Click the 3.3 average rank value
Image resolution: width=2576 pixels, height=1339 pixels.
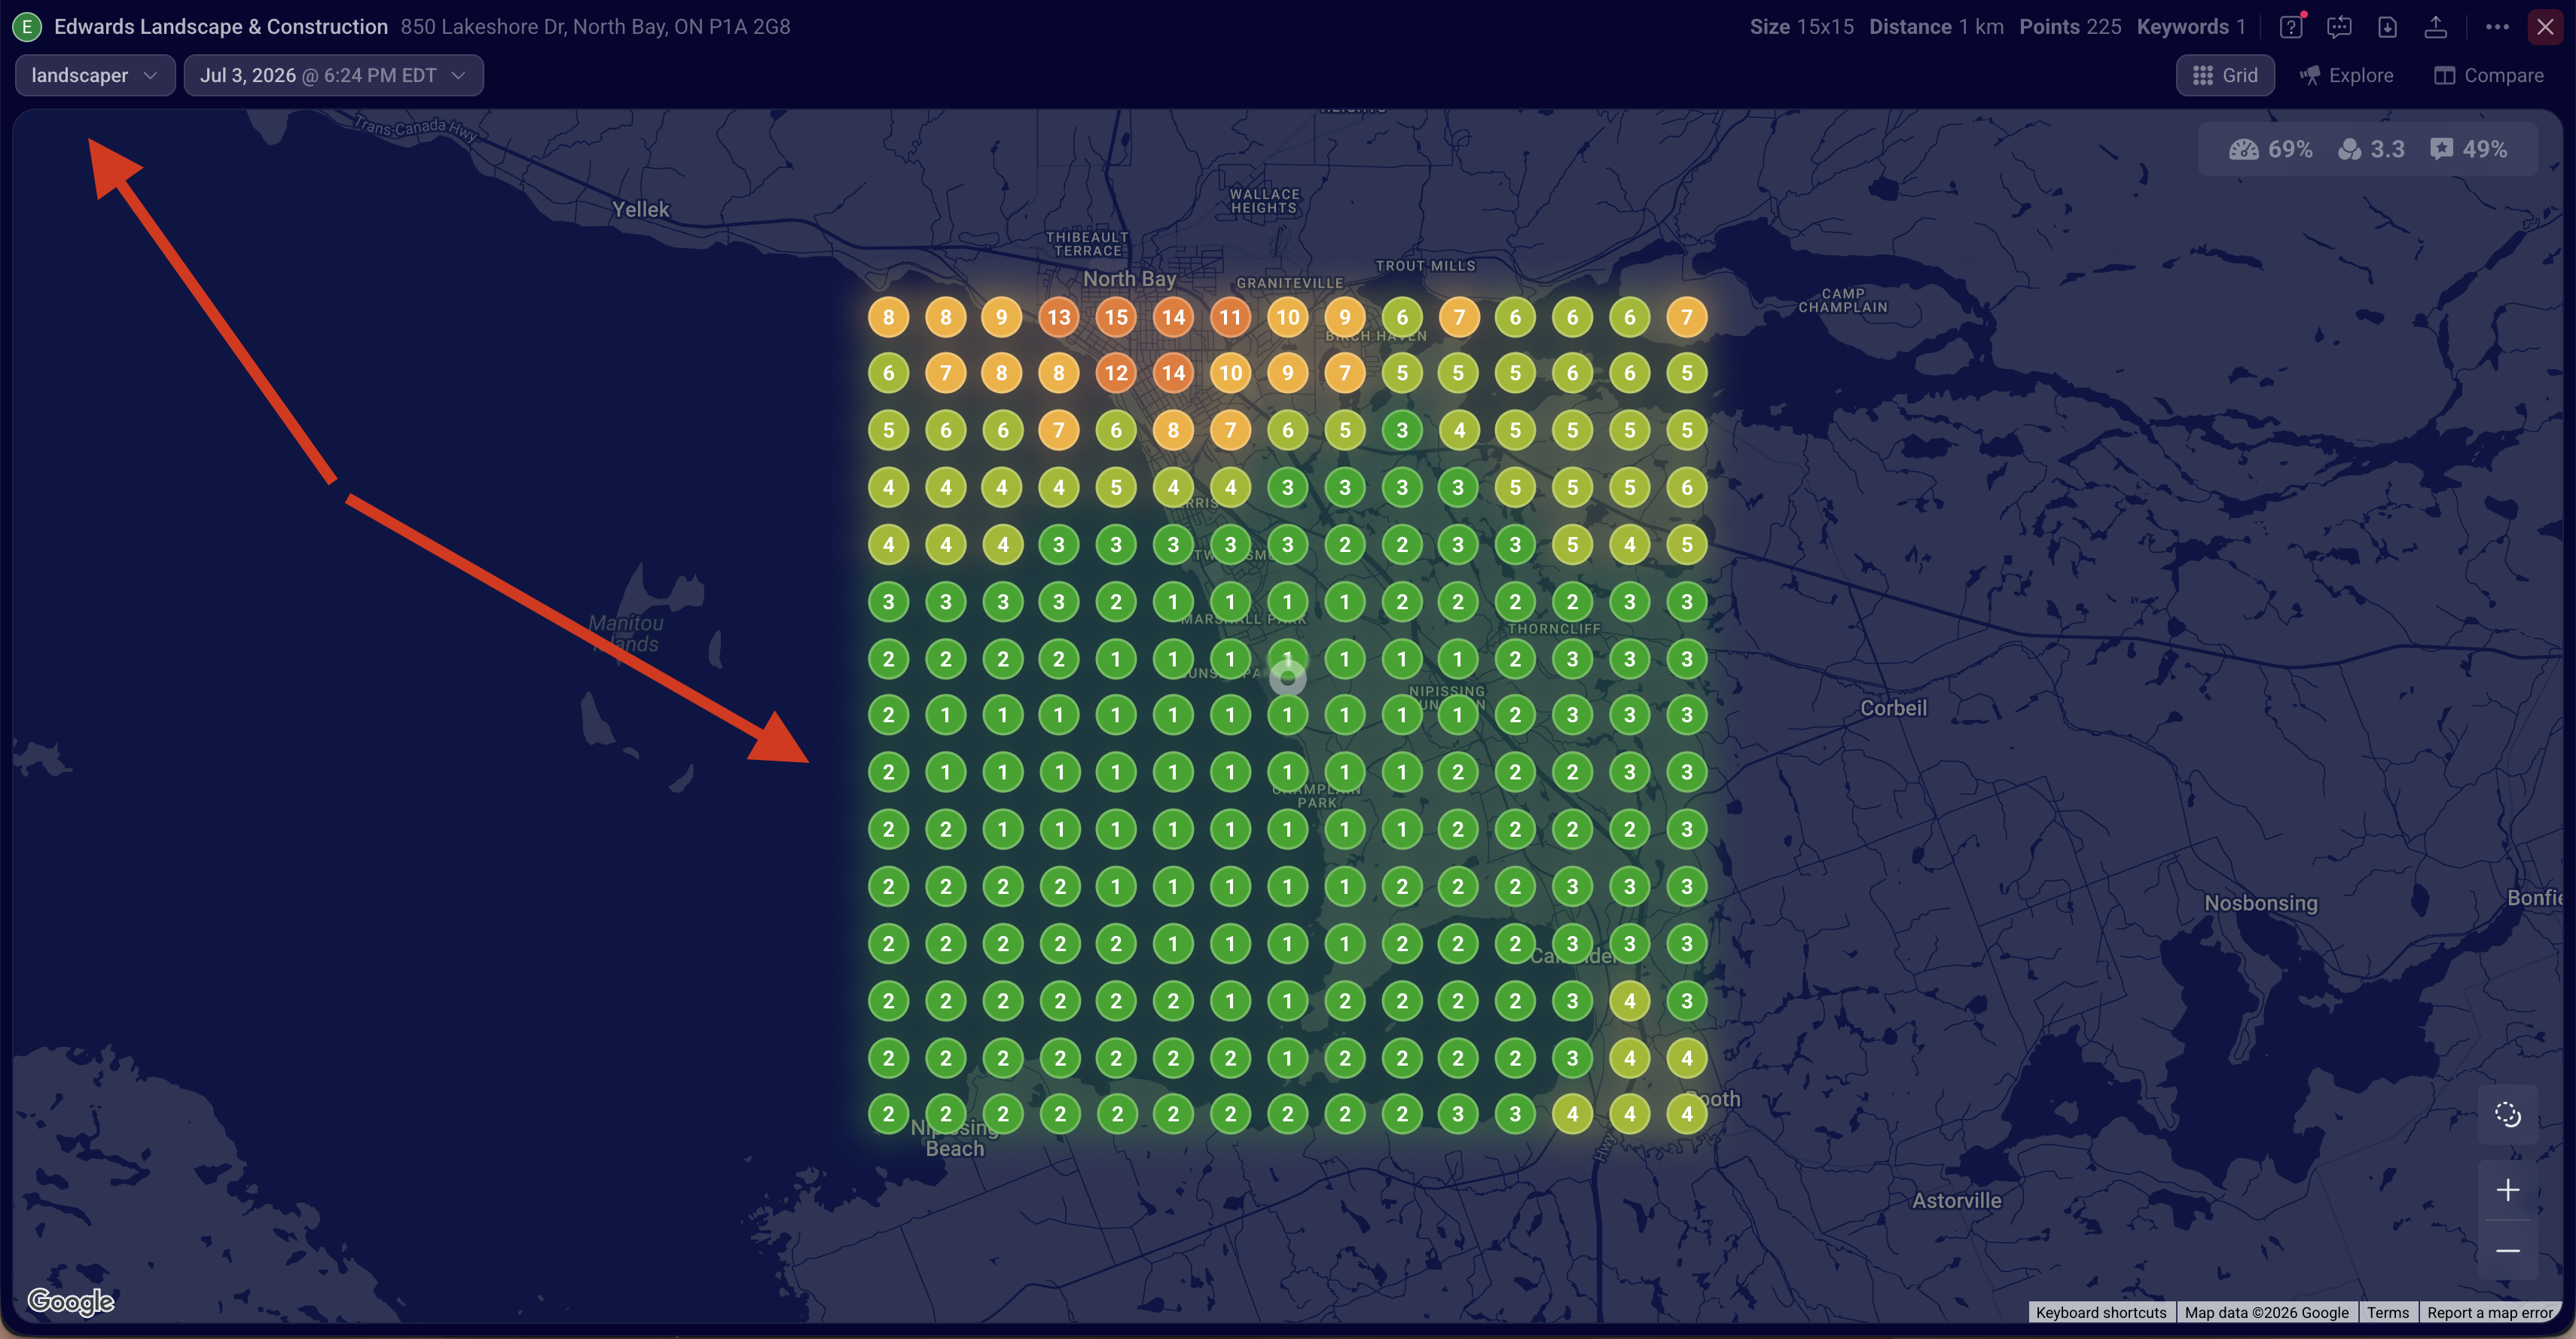2387,150
